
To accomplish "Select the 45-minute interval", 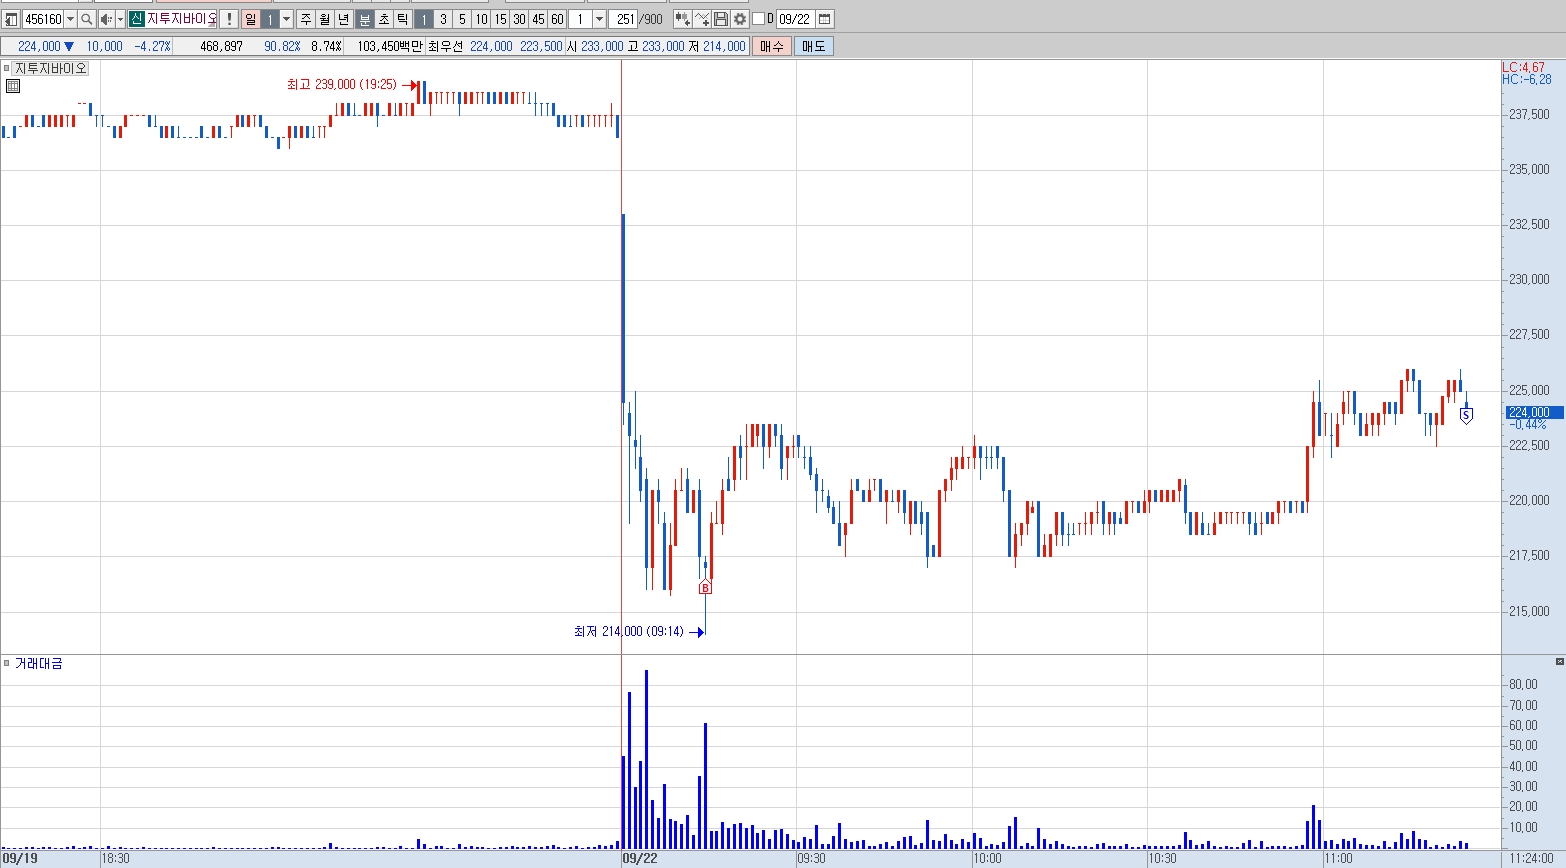I will tap(538, 19).
